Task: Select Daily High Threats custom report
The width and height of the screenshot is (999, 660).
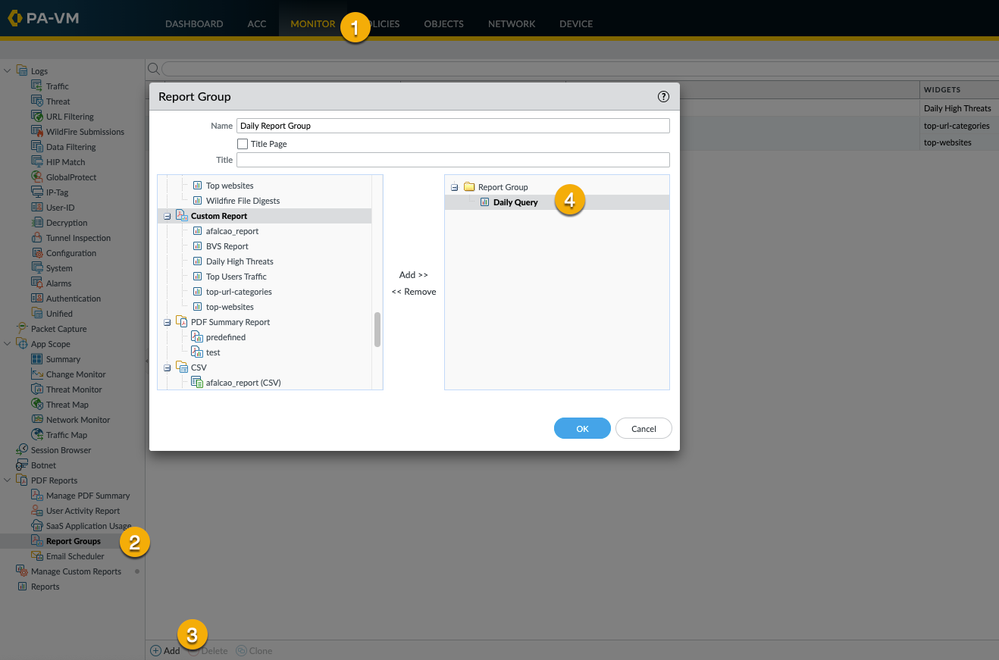Action: click(x=239, y=262)
